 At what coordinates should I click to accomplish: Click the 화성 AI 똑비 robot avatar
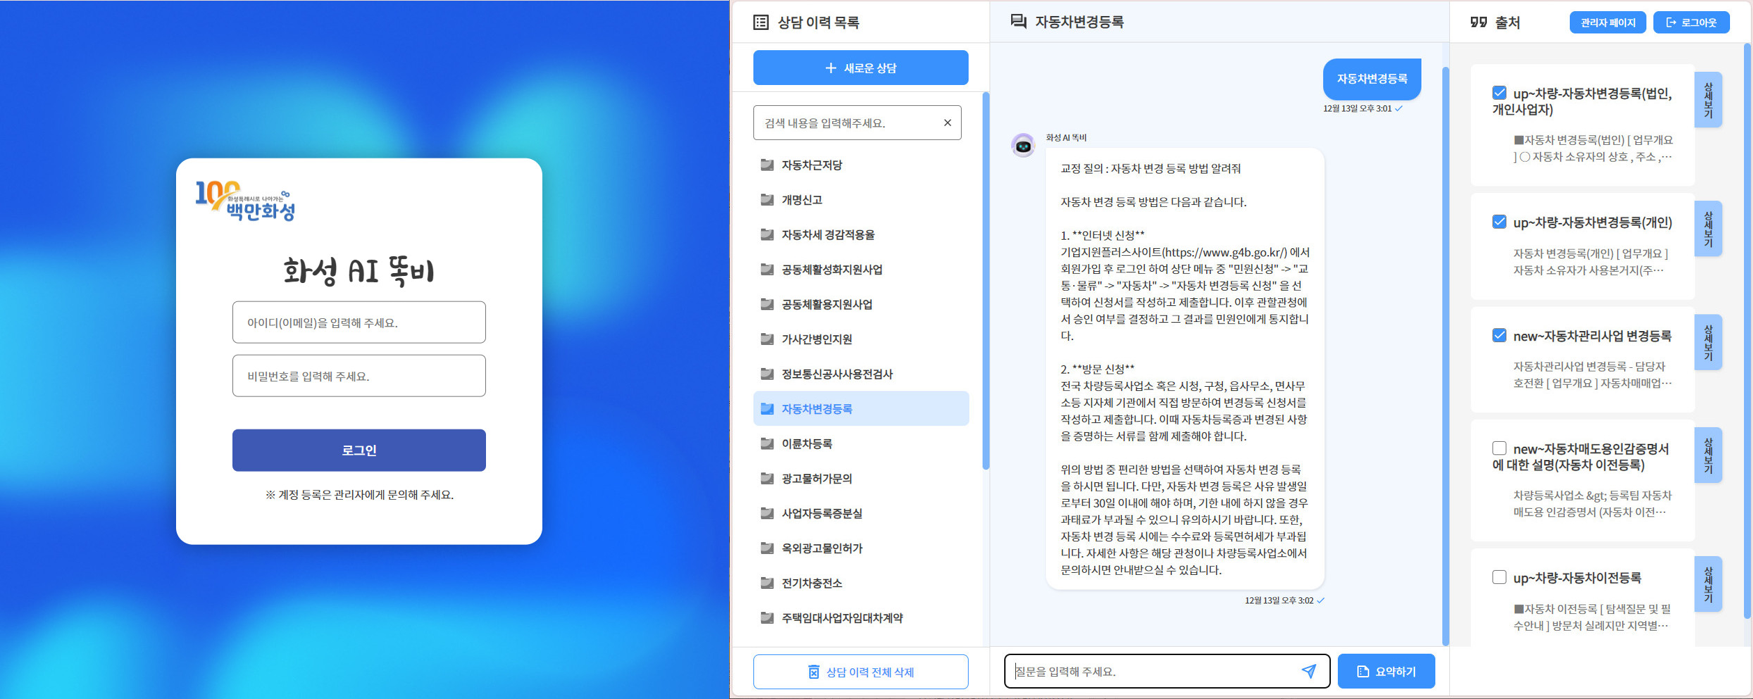(1023, 147)
